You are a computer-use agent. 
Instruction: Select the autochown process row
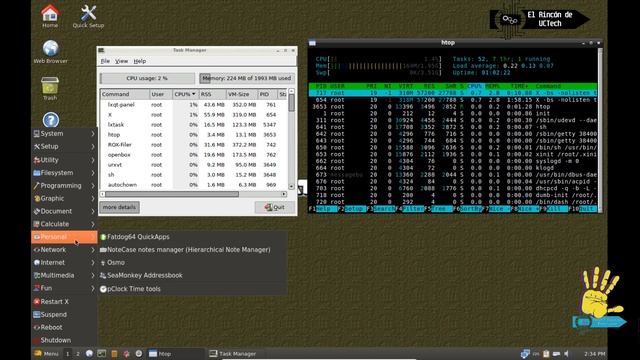pyautogui.click(x=194, y=184)
